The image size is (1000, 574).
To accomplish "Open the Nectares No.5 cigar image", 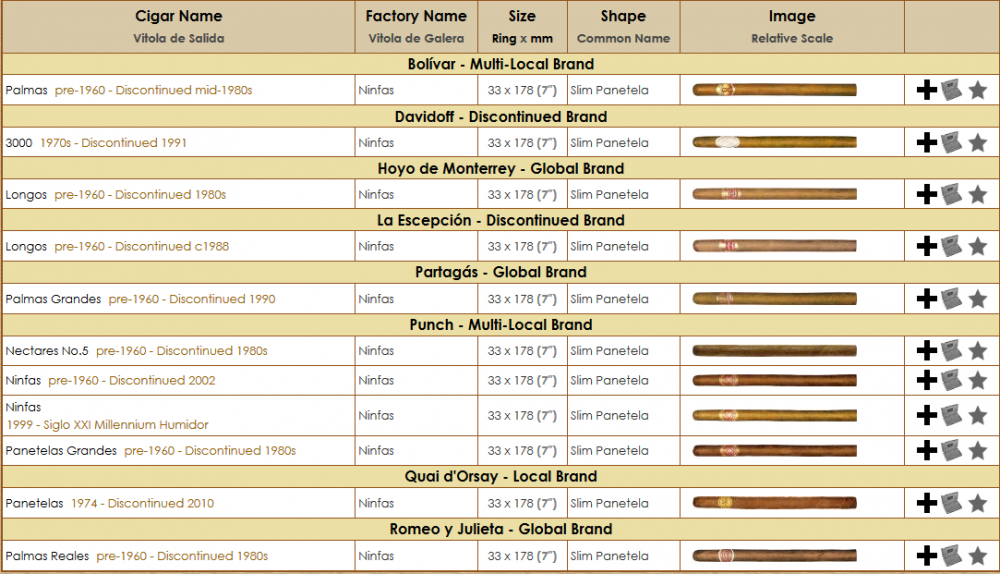I will [775, 350].
